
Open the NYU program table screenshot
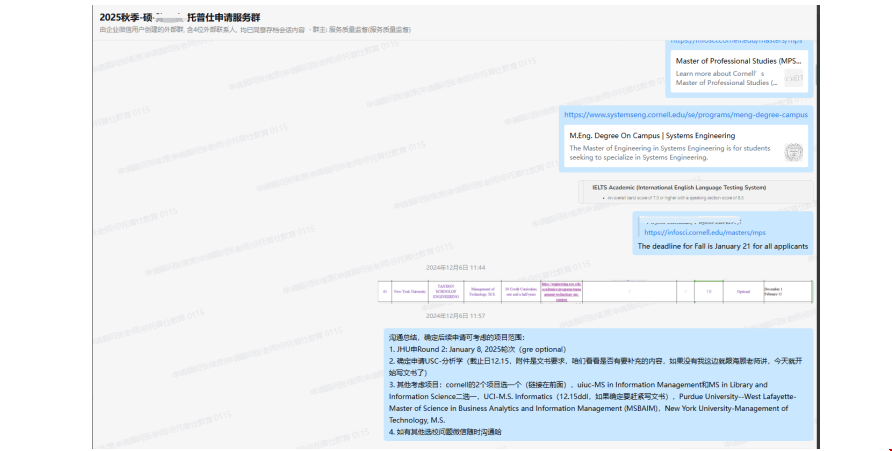coord(594,291)
